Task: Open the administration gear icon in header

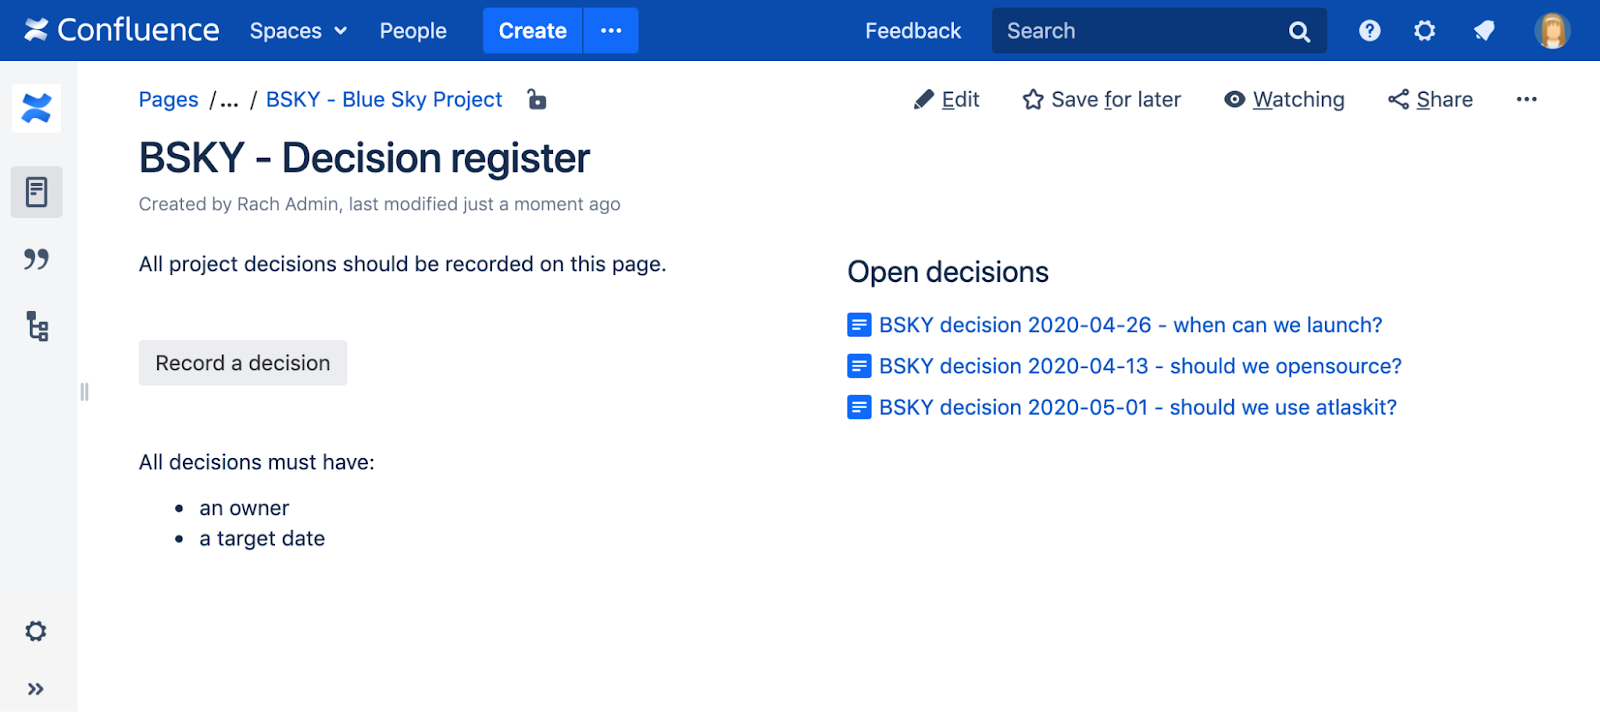Action: coord(1424,31)
